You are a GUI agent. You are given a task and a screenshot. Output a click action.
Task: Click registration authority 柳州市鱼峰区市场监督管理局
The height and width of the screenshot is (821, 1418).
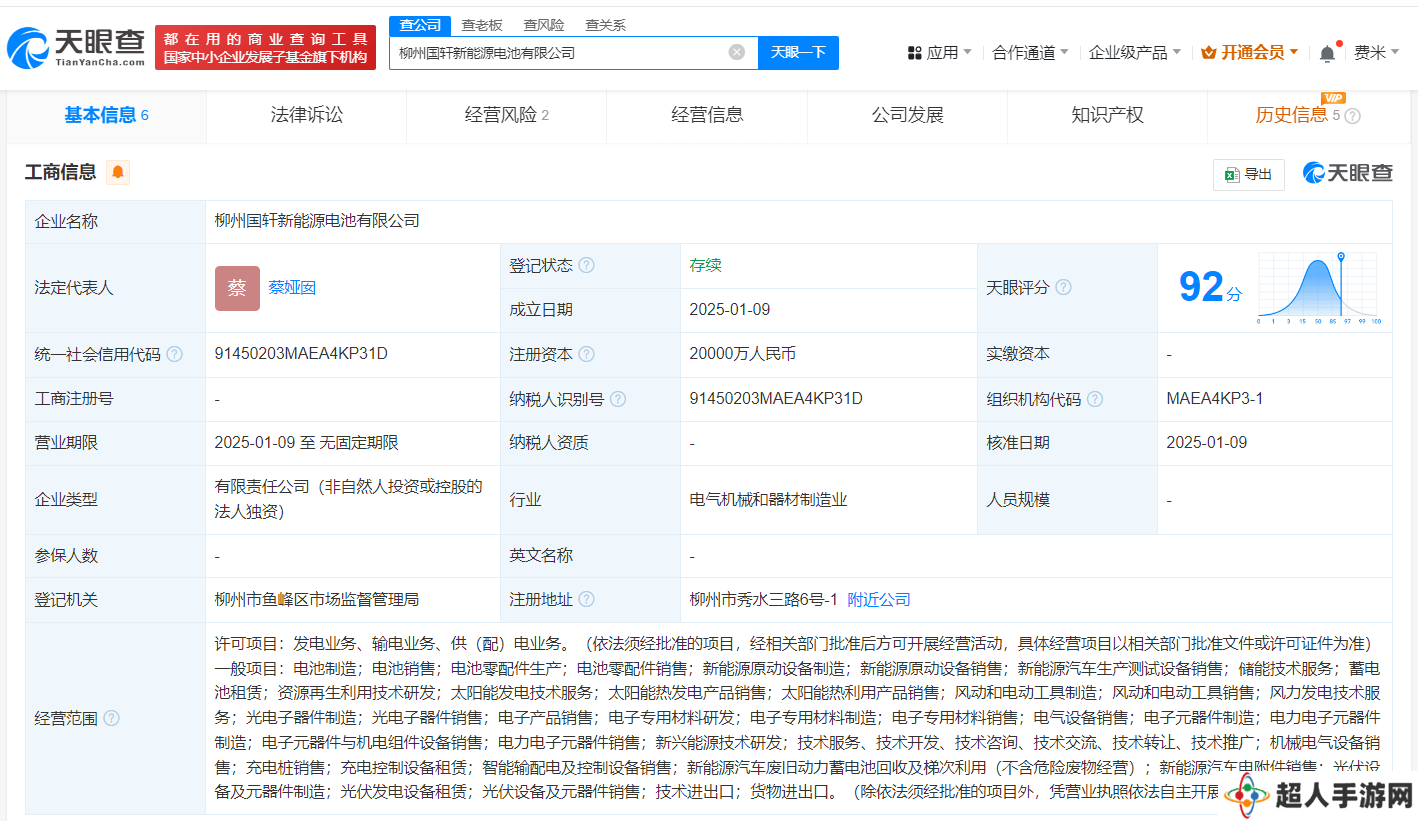[317, 600]
